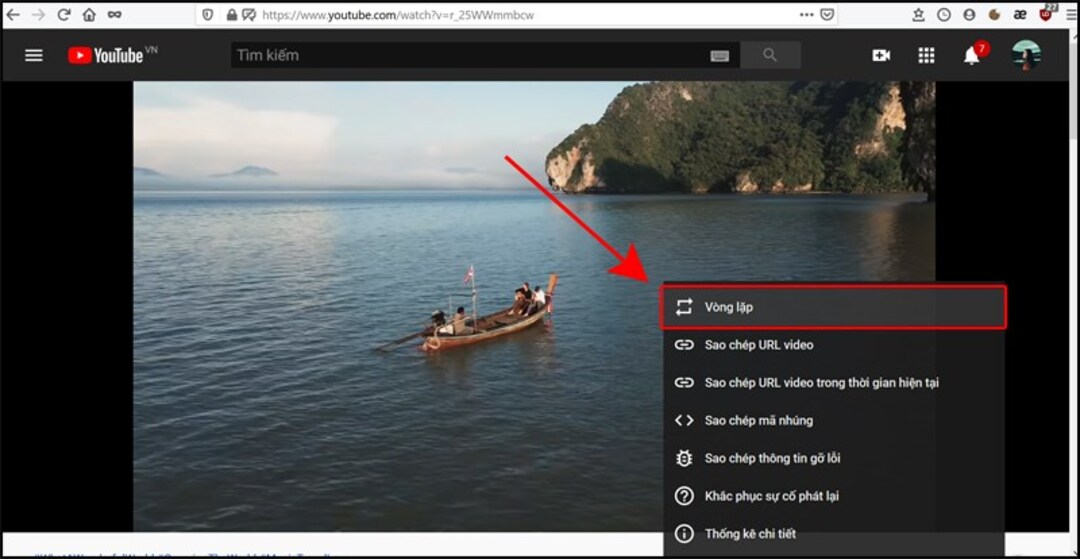Open the YouTube hamburger guide menu
This screenshot has width=1080, height=559.
34,55
